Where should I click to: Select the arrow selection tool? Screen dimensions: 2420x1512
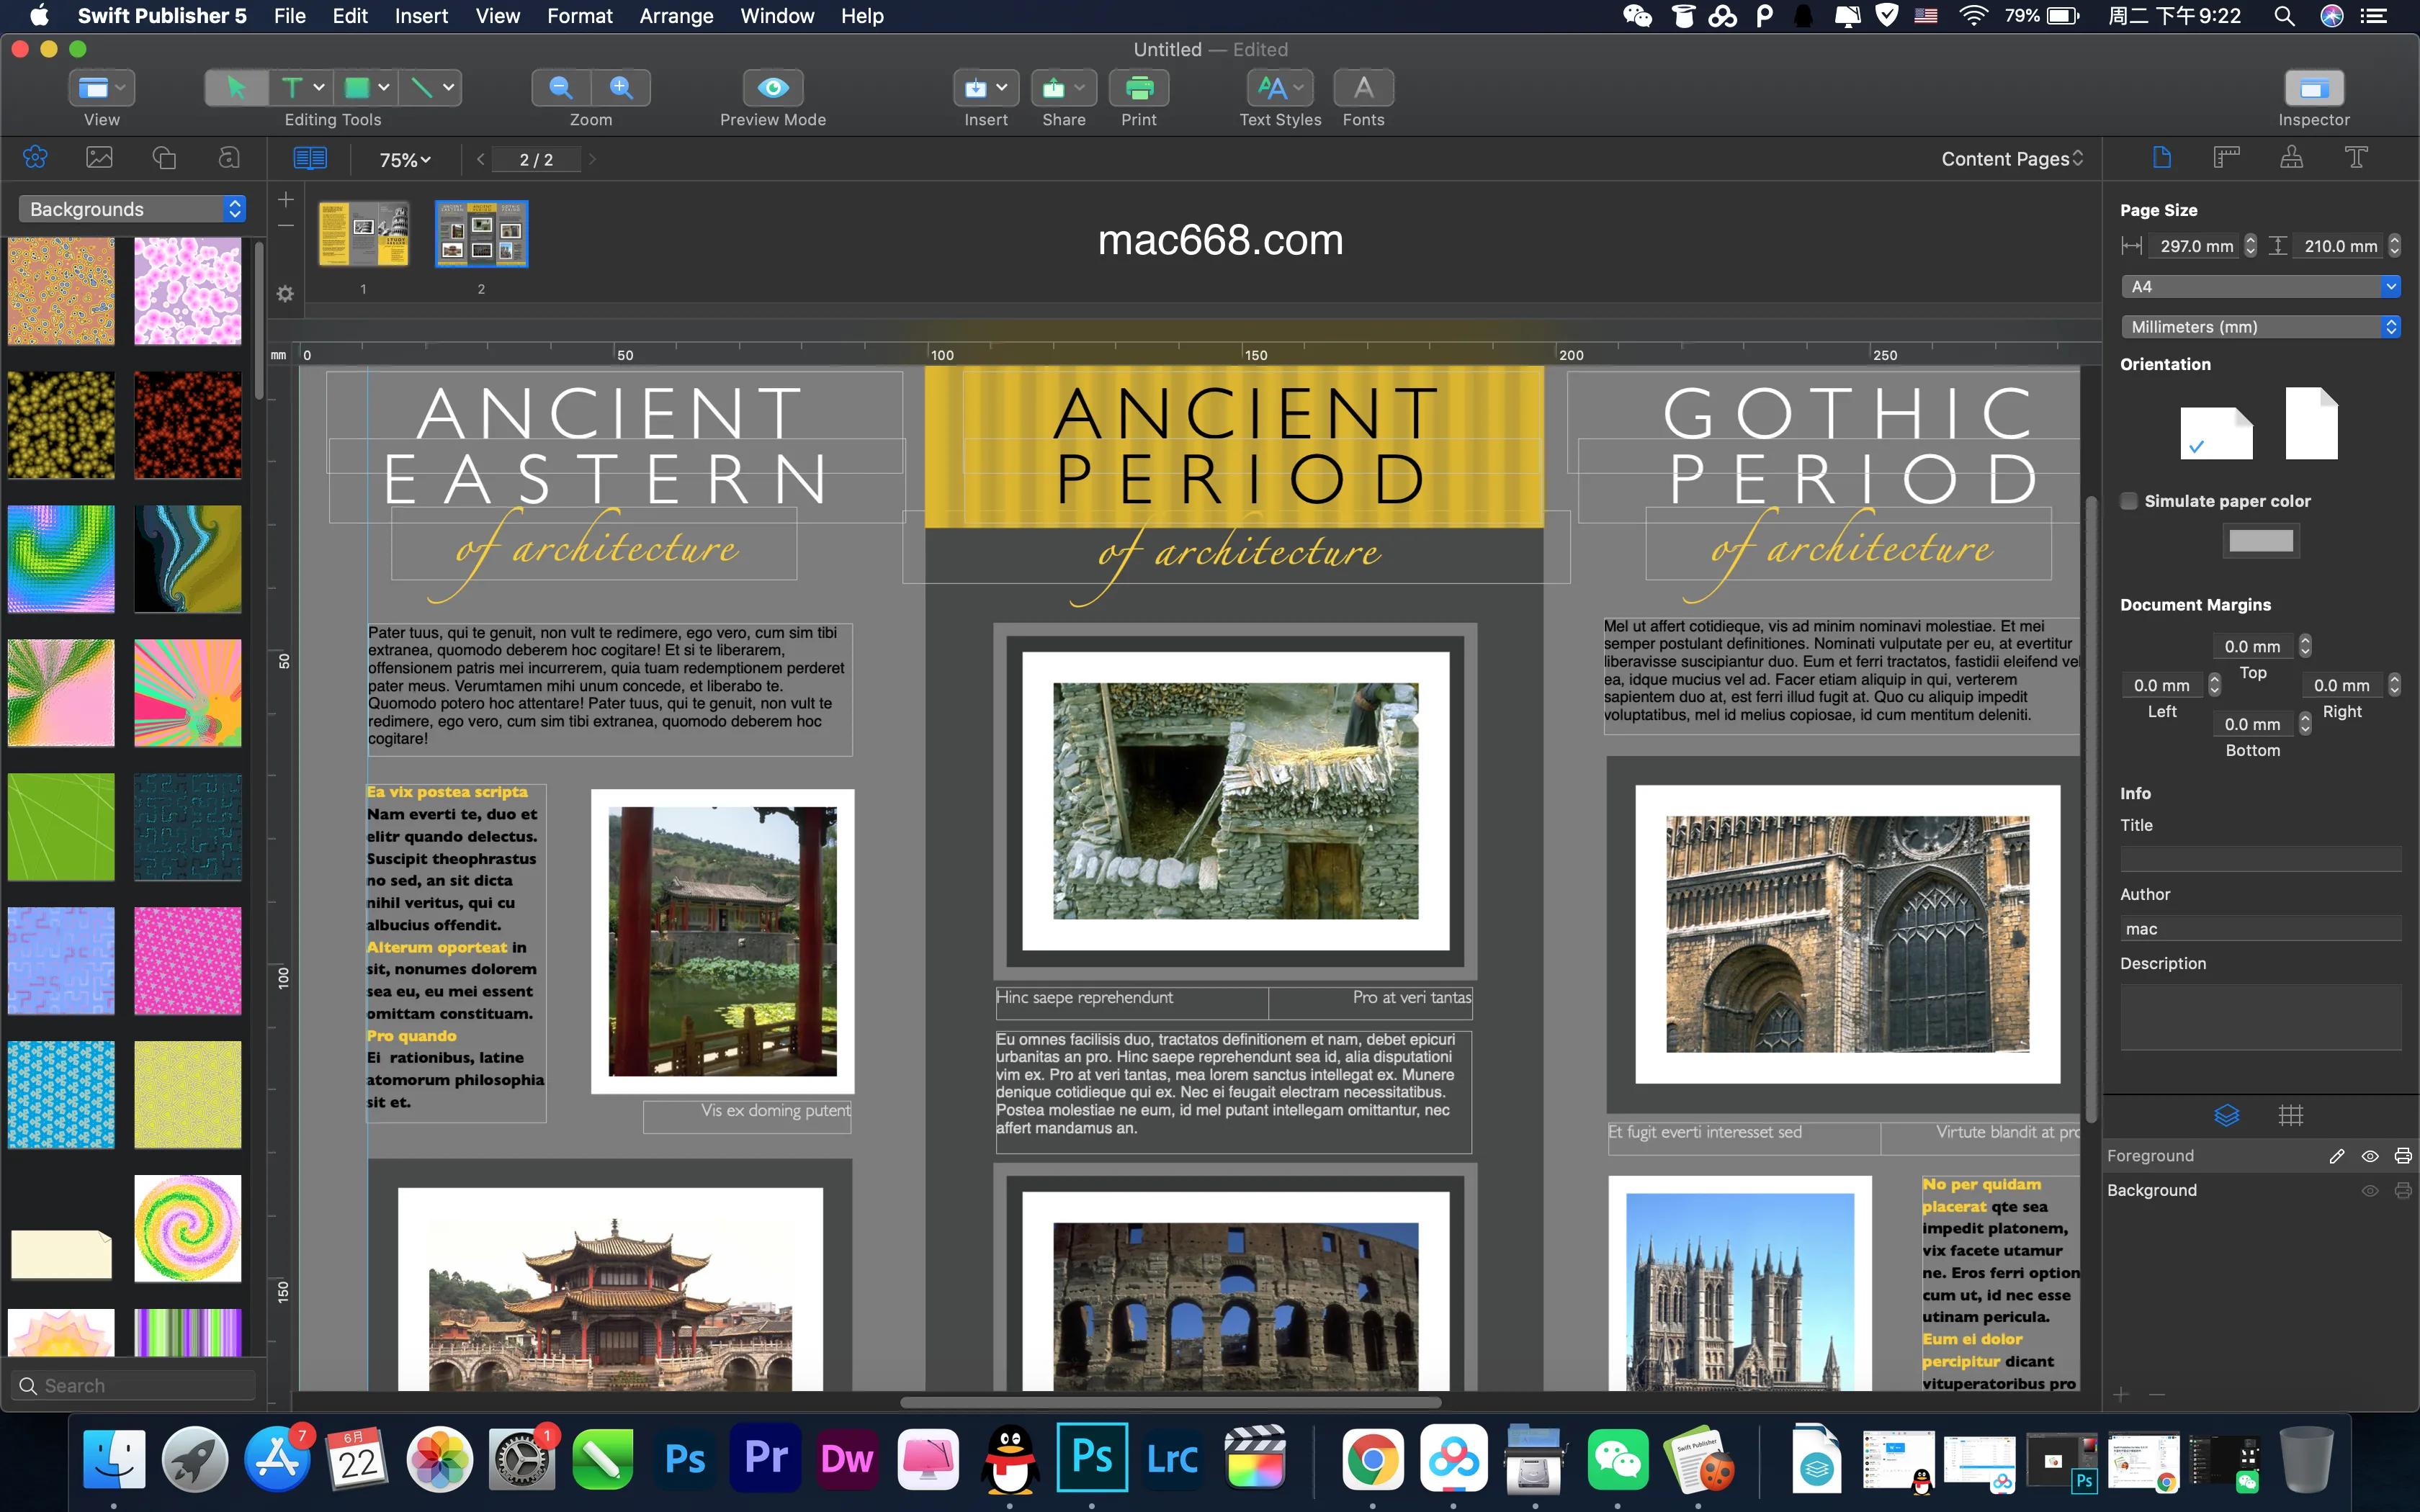point(236,88)
